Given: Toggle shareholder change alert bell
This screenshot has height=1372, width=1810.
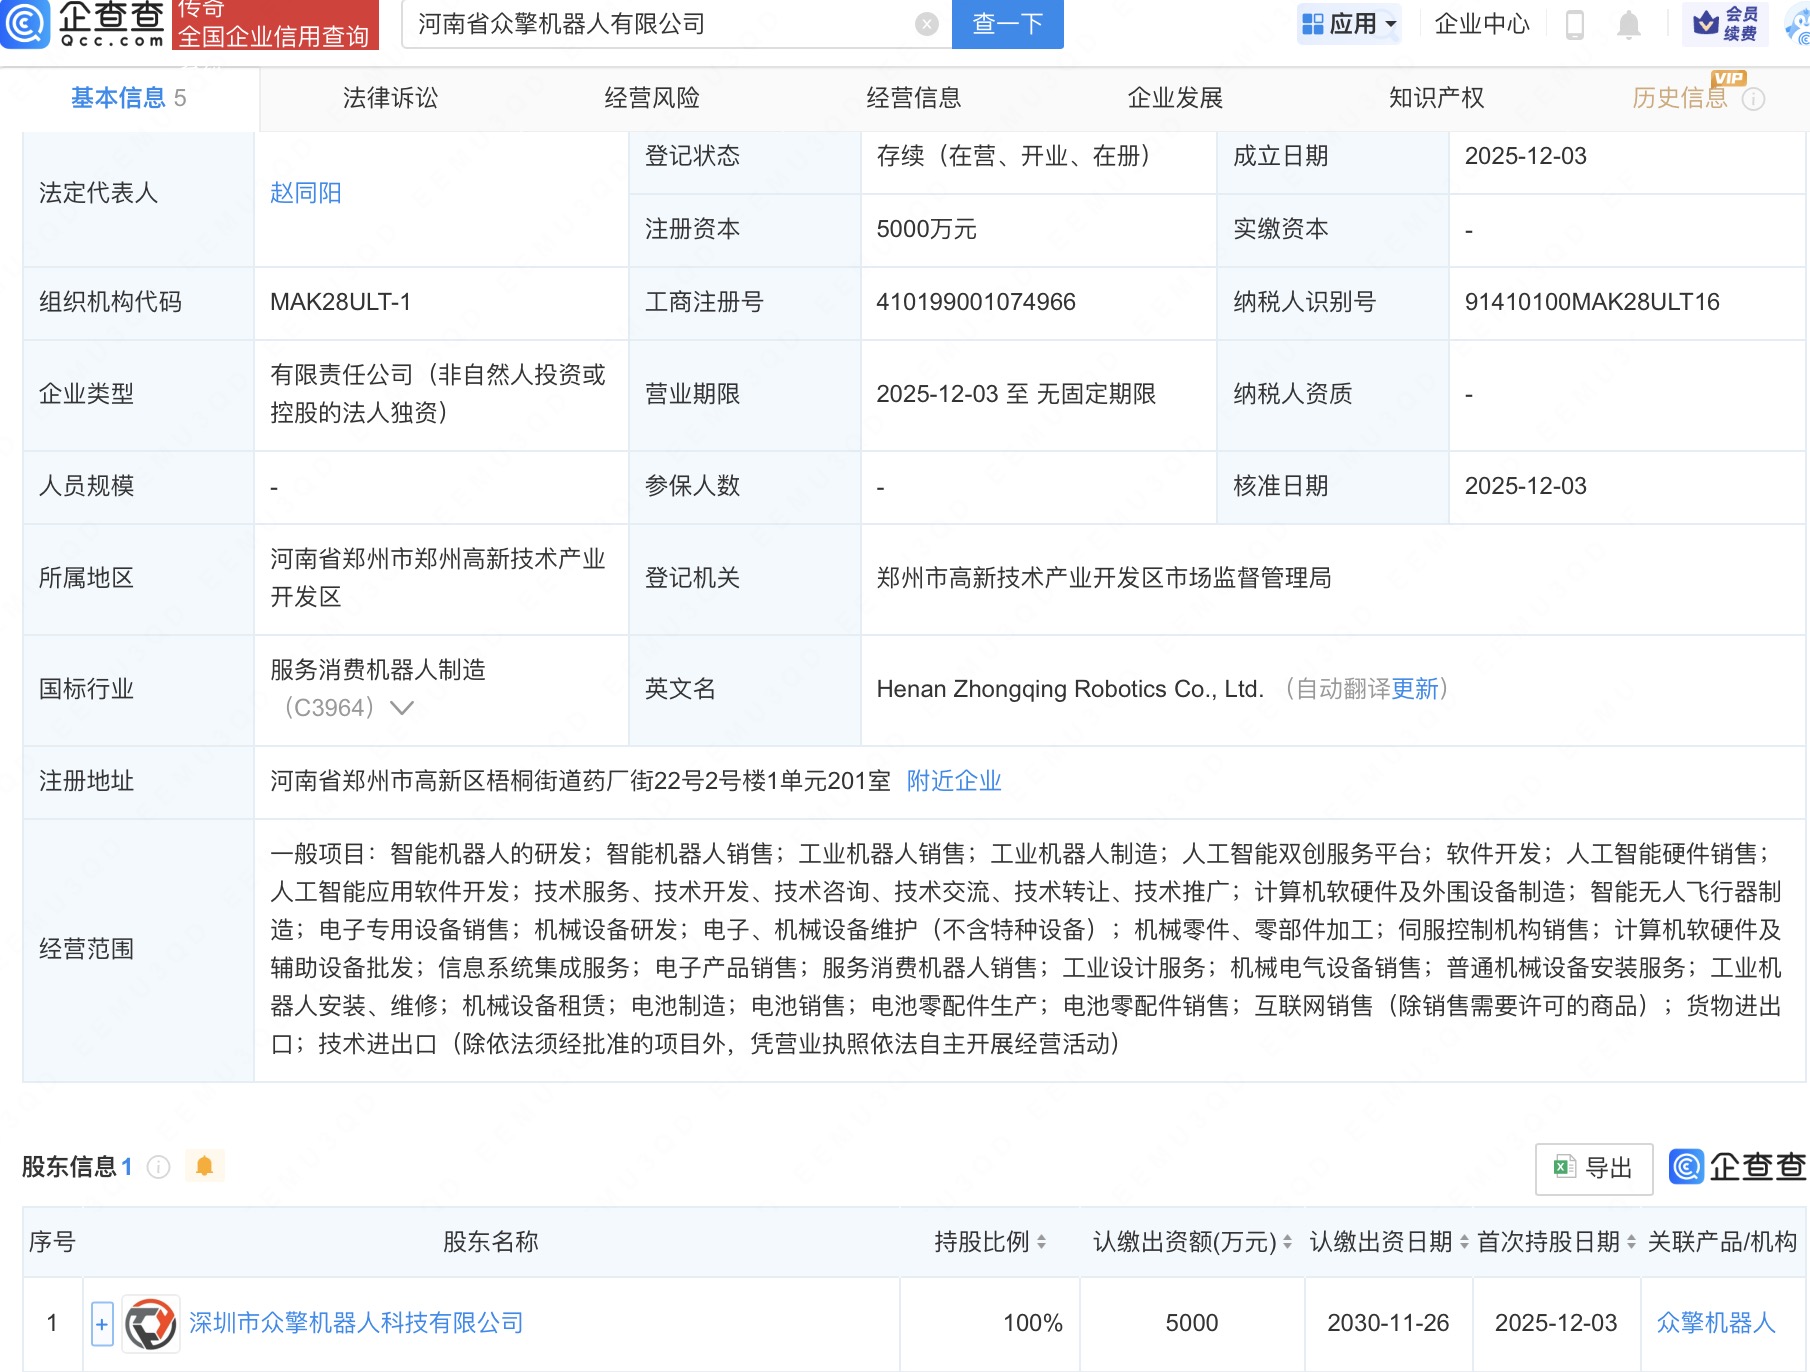Looking at the screenshot, I should (x=205, y=1166).
